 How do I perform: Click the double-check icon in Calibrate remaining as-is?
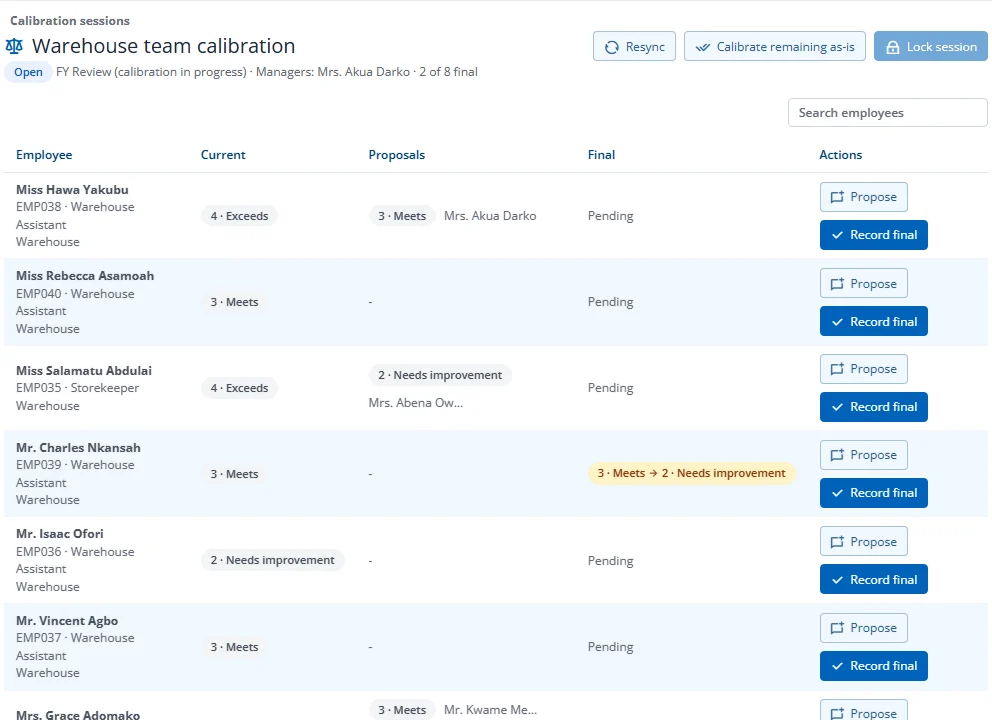[x=702, y=47]
